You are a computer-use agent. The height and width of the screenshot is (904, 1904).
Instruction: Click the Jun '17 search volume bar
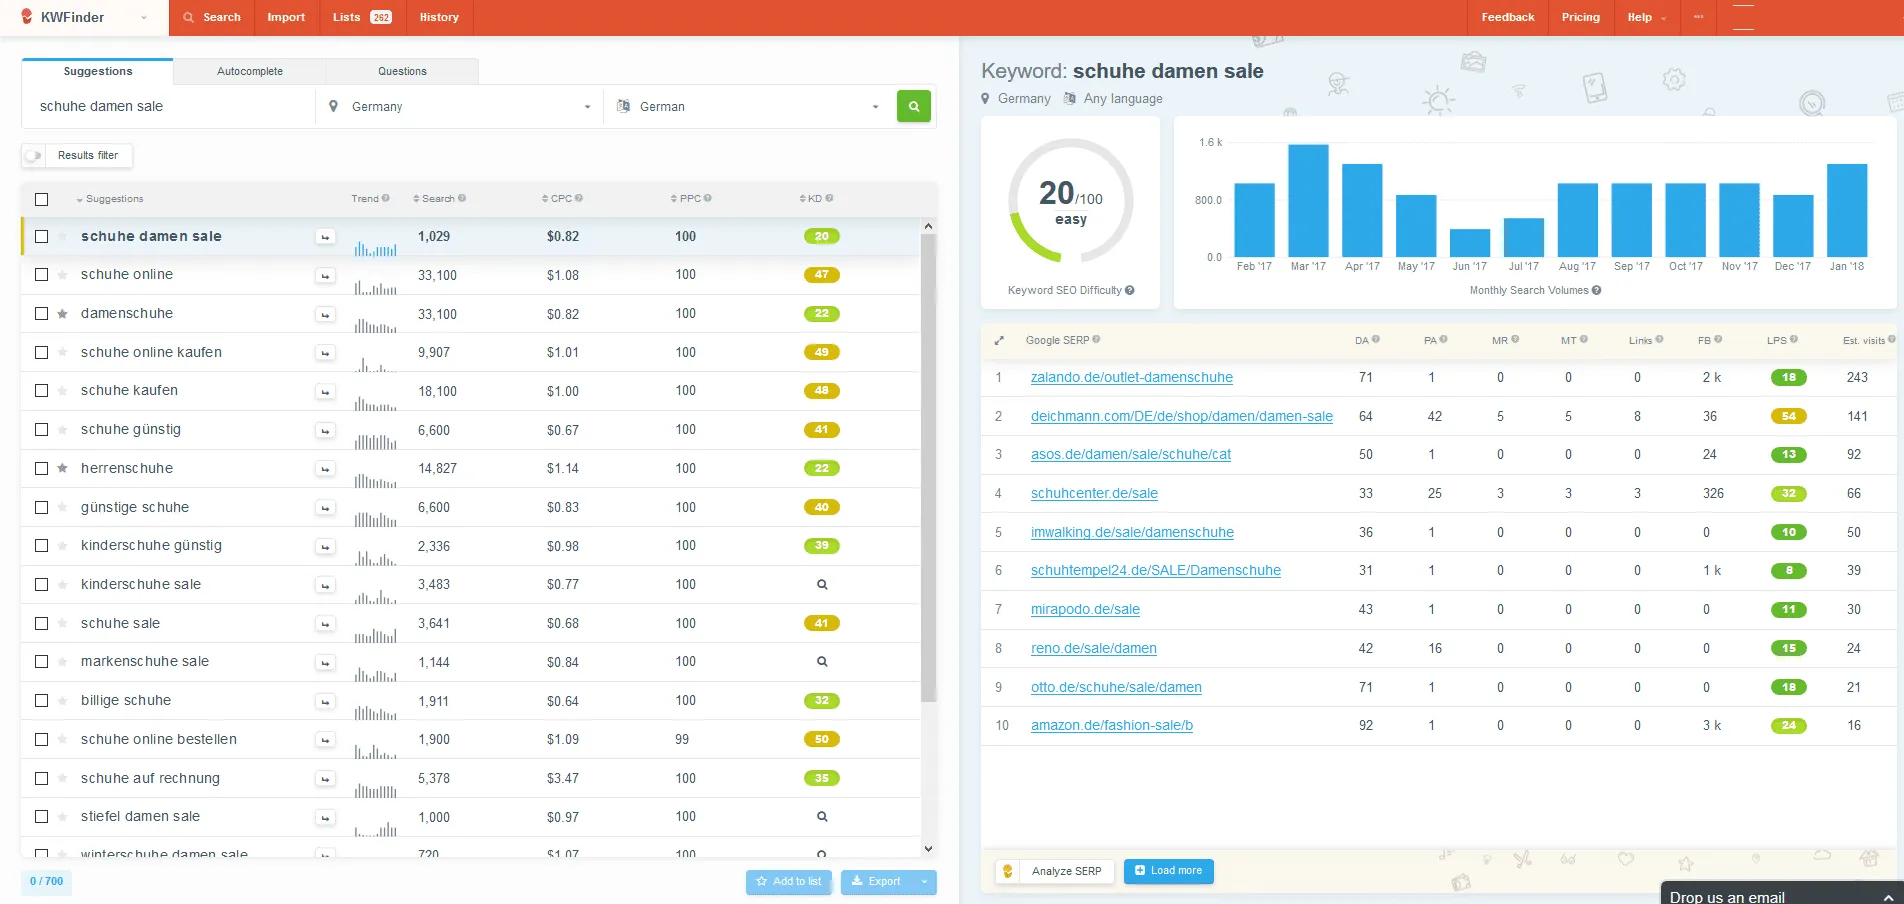coord(1470,243)
